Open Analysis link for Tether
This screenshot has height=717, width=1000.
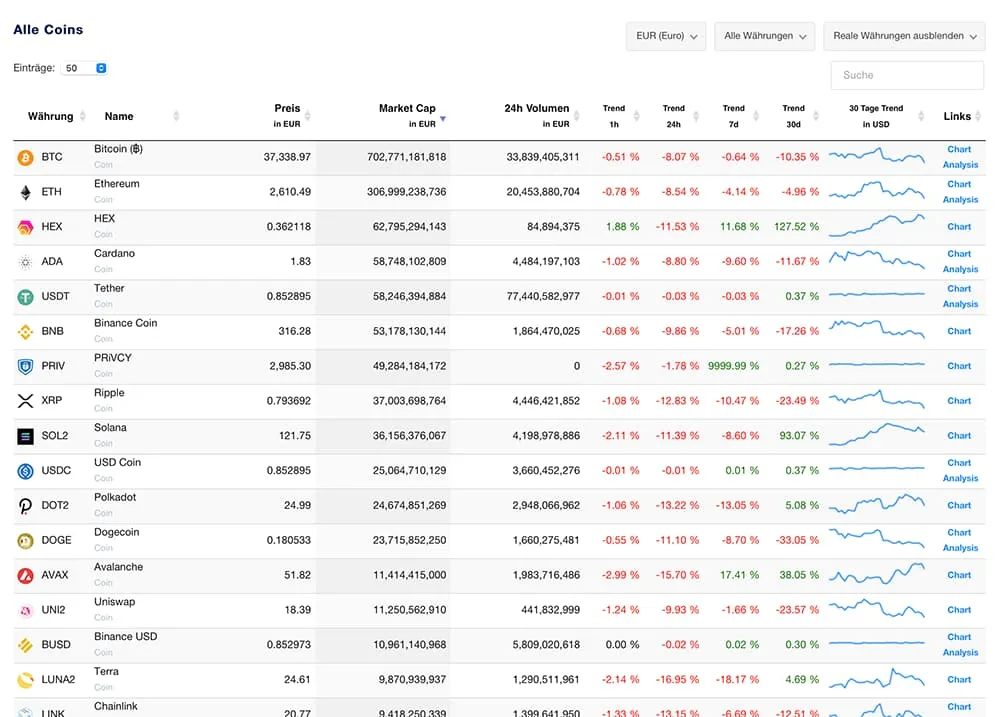pyautogui.click(x=960, y=304)
